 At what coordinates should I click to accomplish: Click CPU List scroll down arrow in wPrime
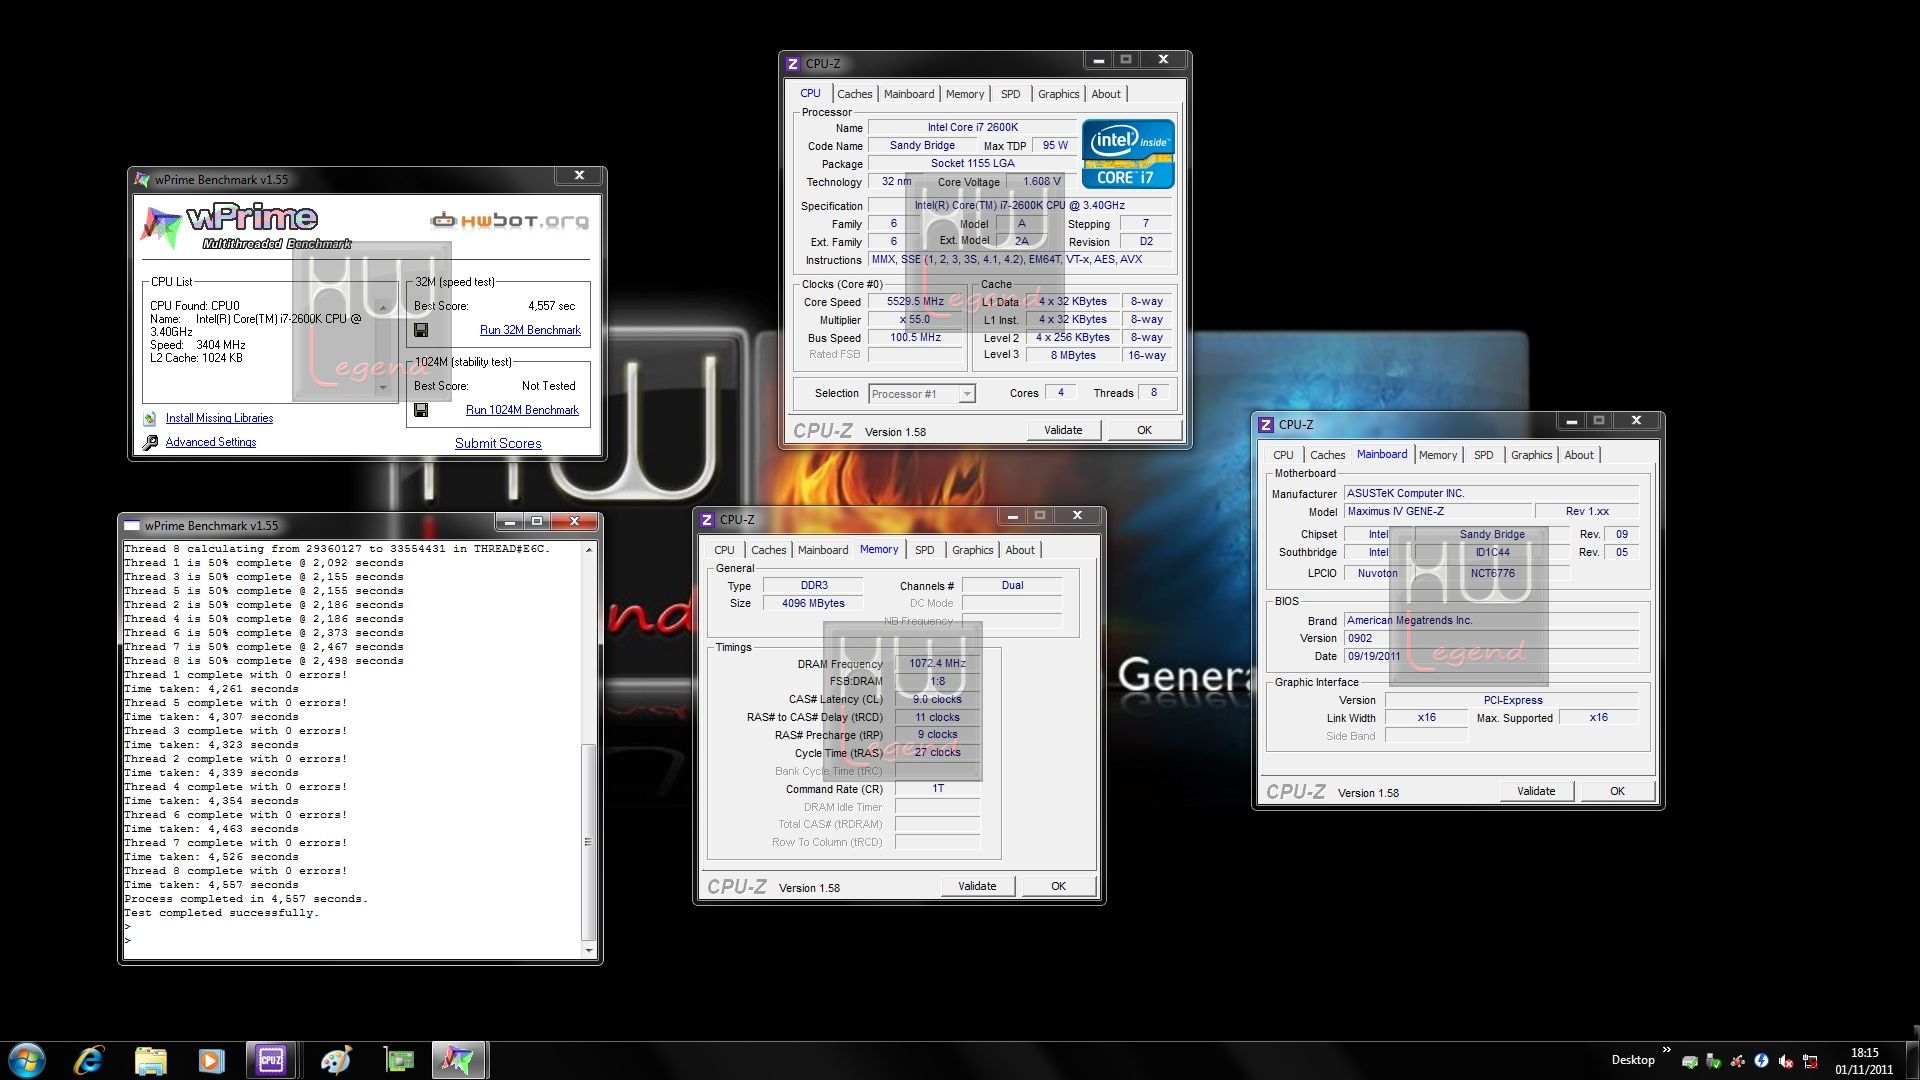pos(382,388)
